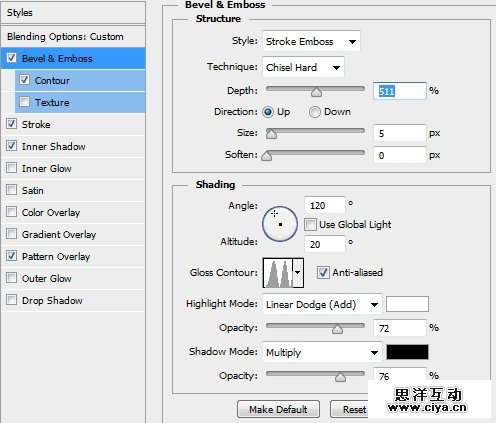
Task: Select the Pattern Overlay style entry
Action: tap(73, 256)
